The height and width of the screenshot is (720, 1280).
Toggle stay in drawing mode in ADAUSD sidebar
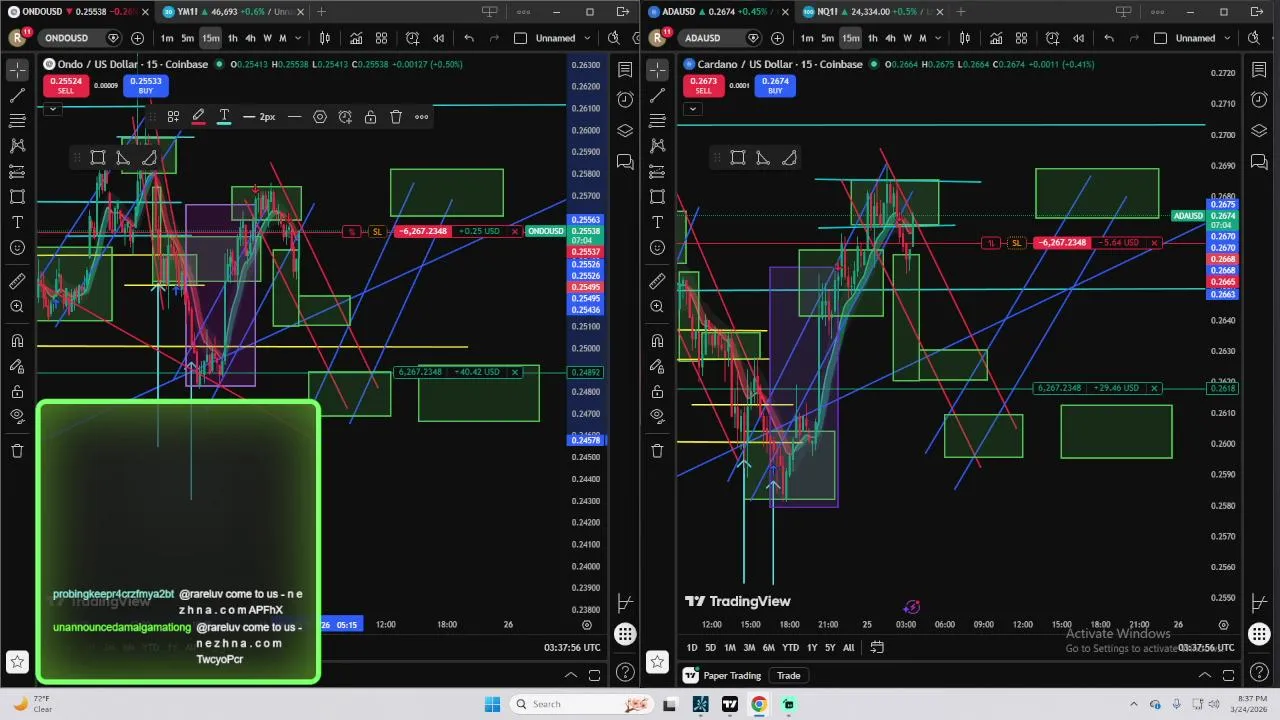click(x=657, y=366)
